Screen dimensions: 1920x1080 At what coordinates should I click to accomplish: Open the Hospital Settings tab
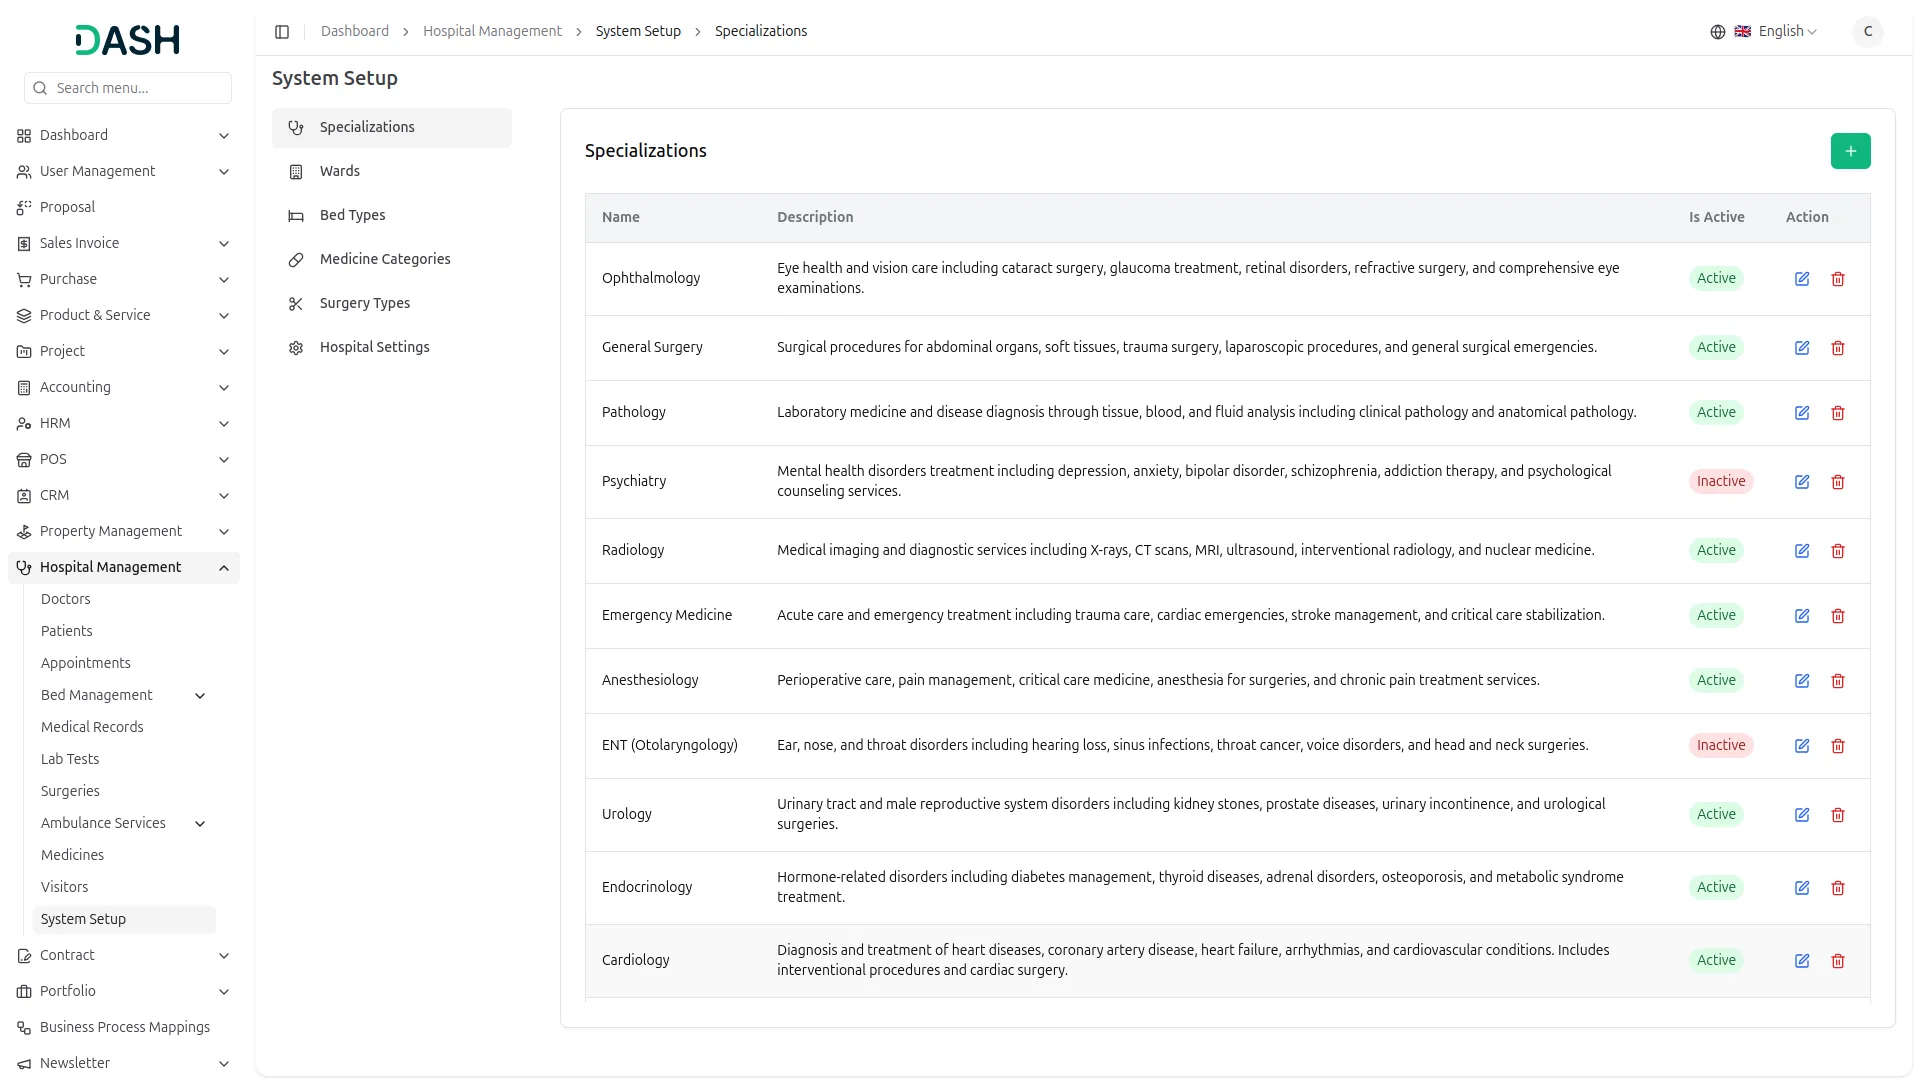392,348
